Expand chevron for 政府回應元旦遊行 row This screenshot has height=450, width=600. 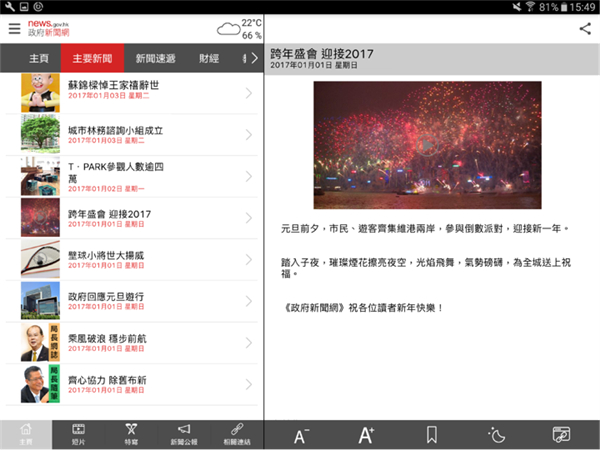click(249, 302)
